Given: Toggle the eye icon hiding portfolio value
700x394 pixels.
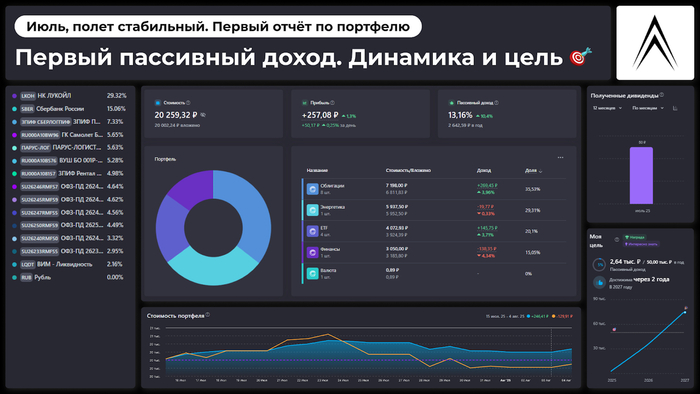Looking at the screenshot, I should pos(203,115).
